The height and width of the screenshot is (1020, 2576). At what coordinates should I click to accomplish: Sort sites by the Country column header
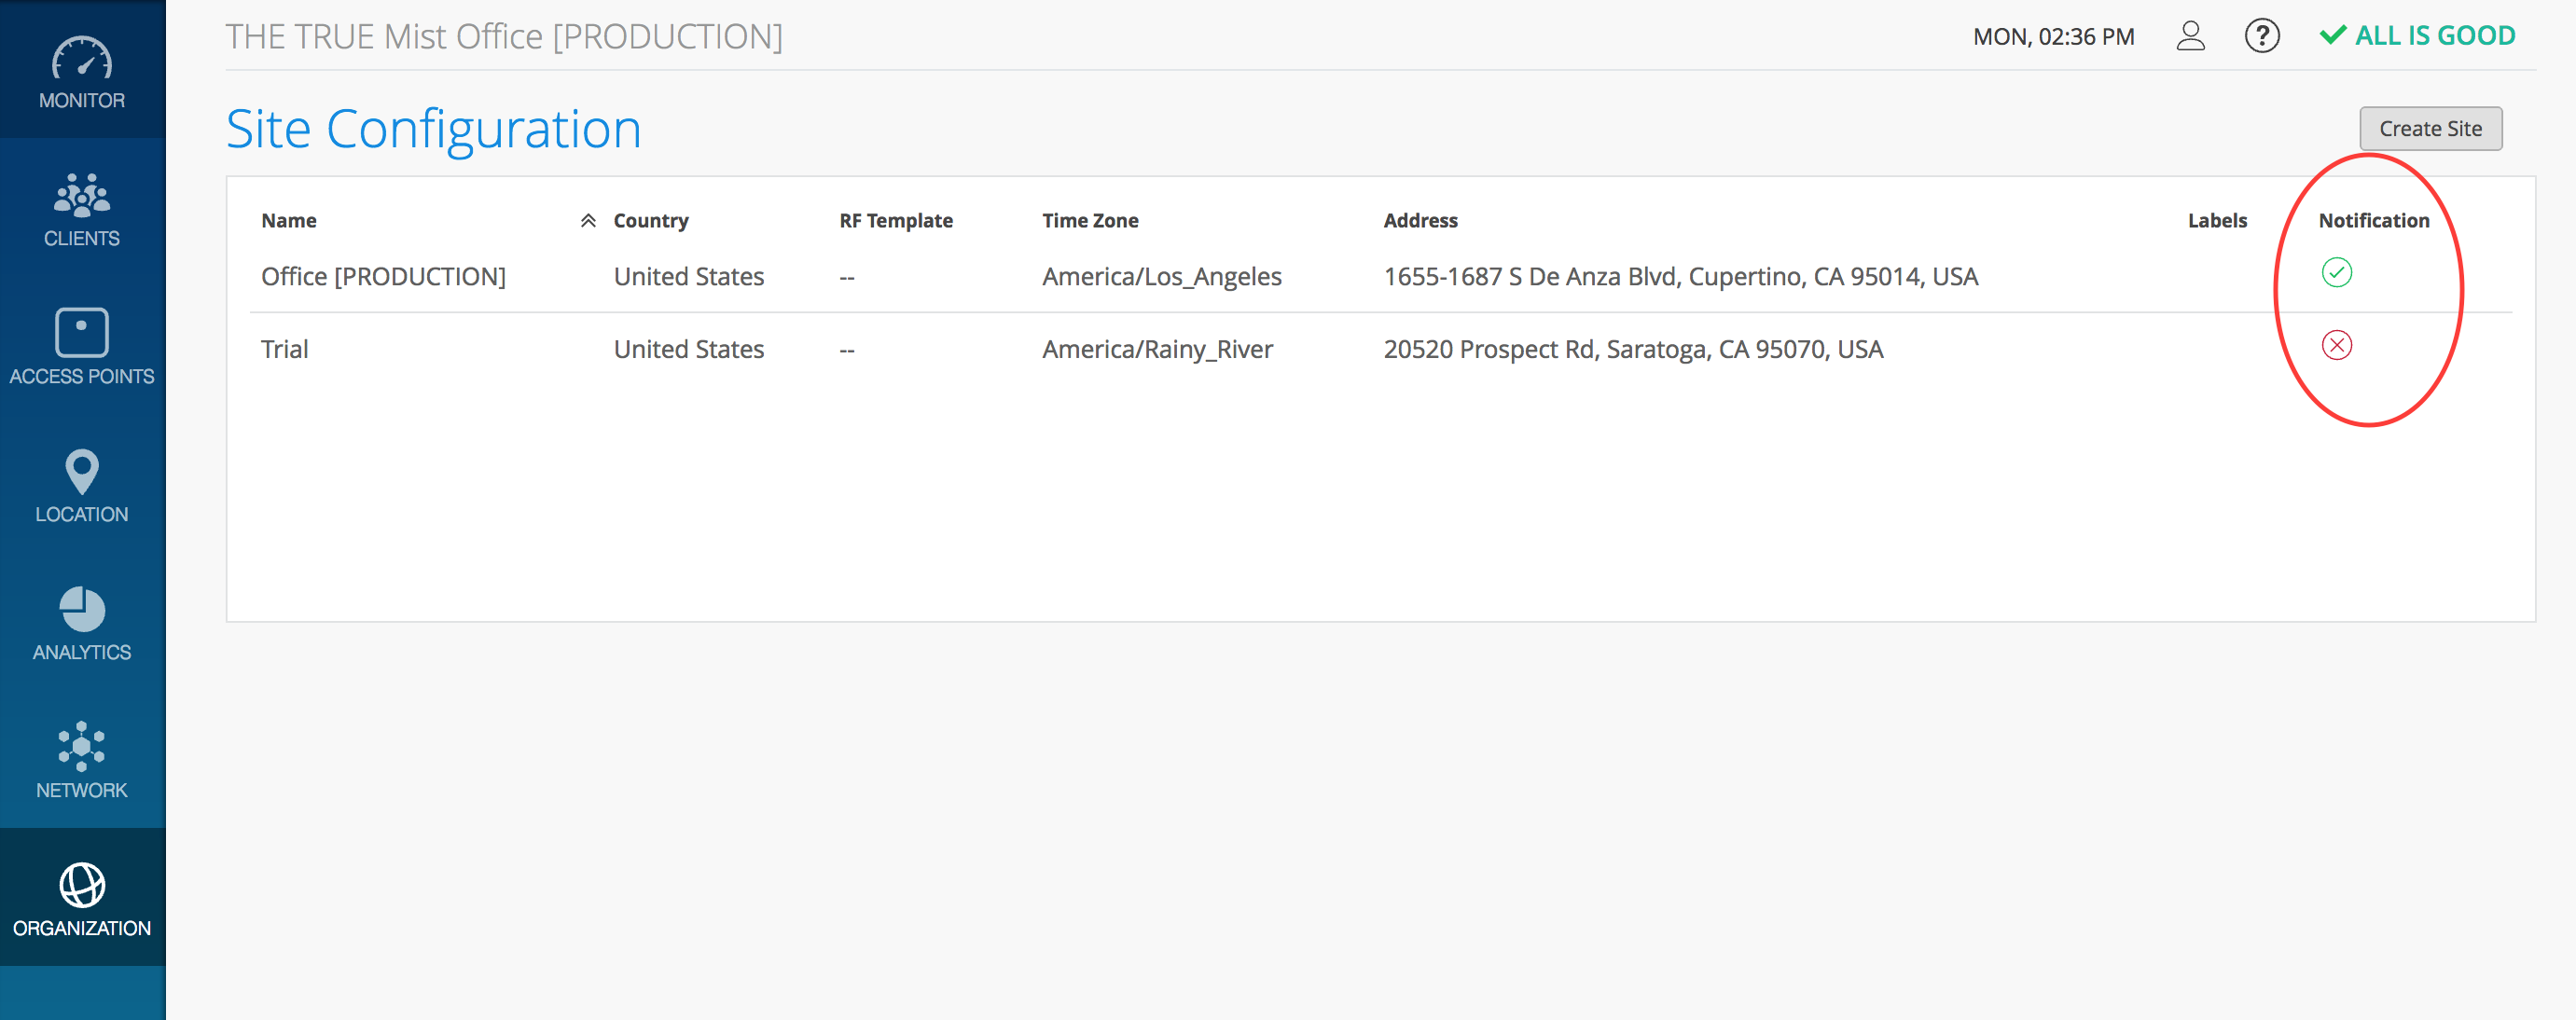(650, 221)
